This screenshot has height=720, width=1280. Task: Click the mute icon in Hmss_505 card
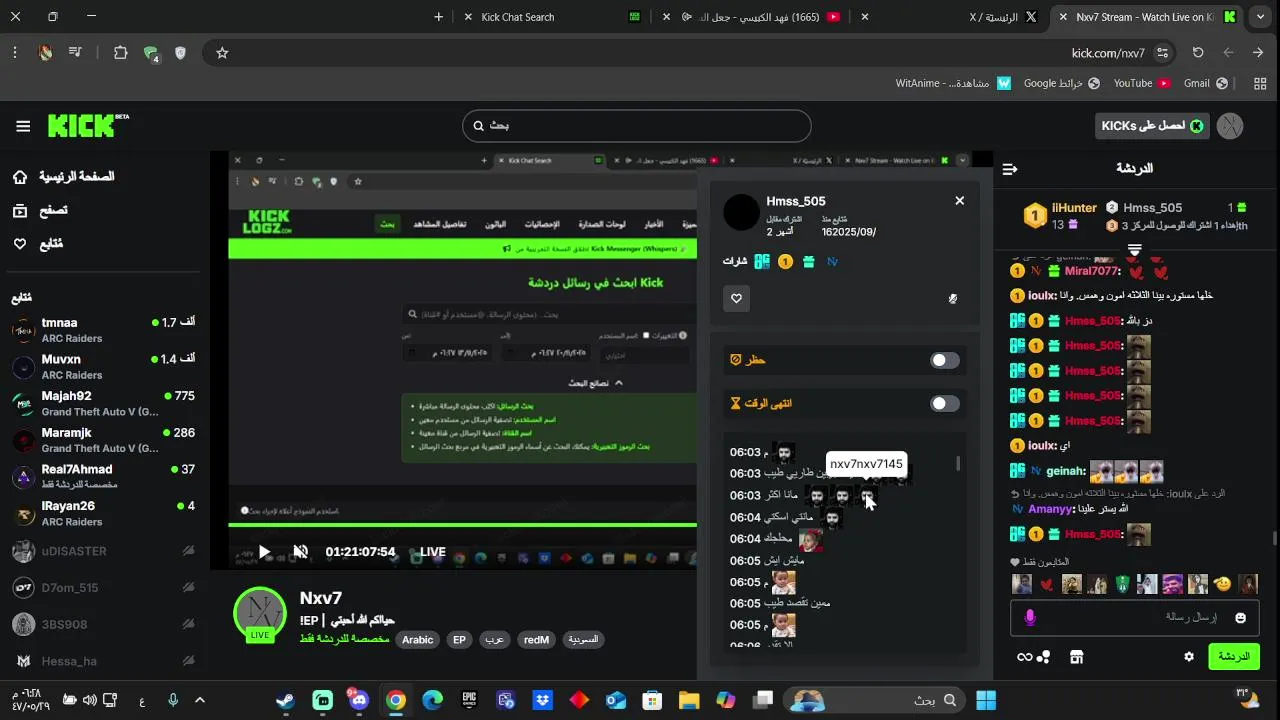pyautogui.click(x=952, y=298)
